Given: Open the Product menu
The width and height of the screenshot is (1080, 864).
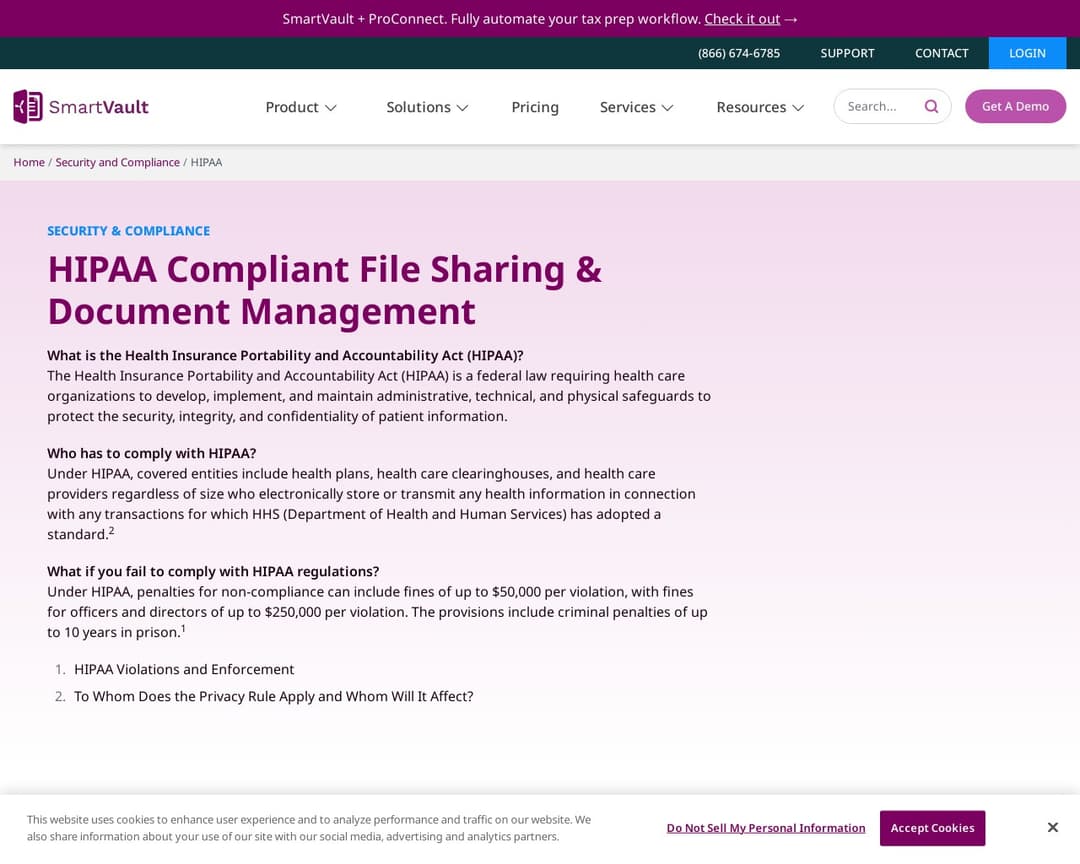Looking at the screenshot, I should [x=292, y=107].
